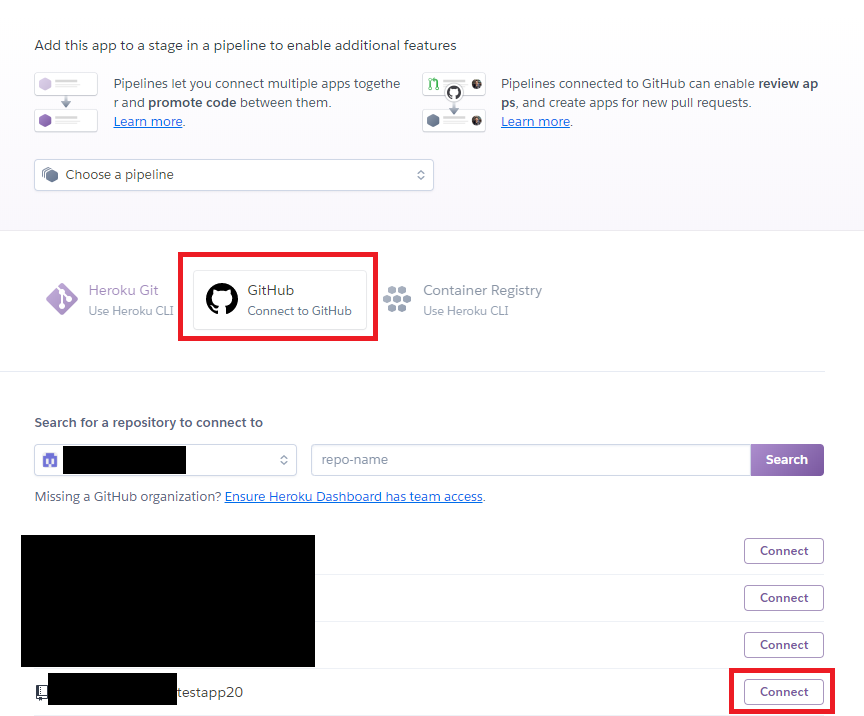
Task: Click the Container Registry hexagons icon
Action: coord(397,299)
